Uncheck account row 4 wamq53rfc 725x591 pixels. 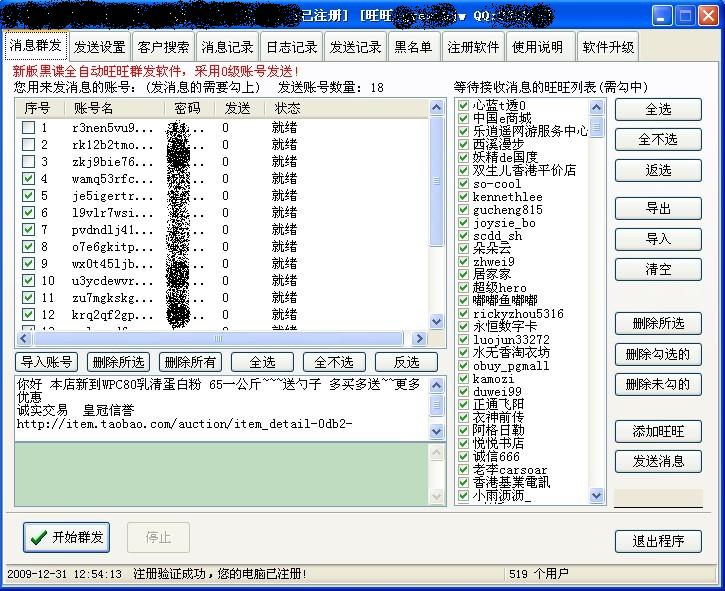[x=28, y=179]
